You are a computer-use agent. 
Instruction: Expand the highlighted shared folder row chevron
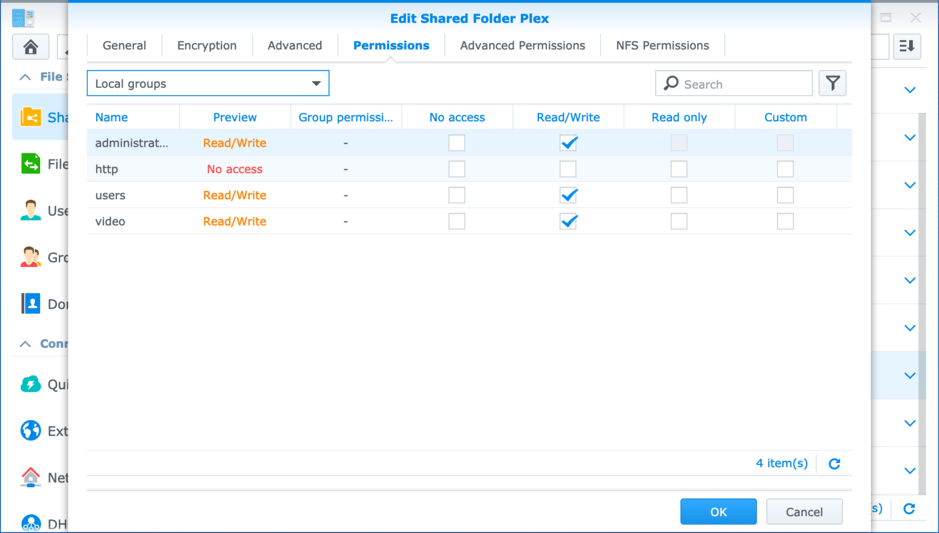point(910,375)
